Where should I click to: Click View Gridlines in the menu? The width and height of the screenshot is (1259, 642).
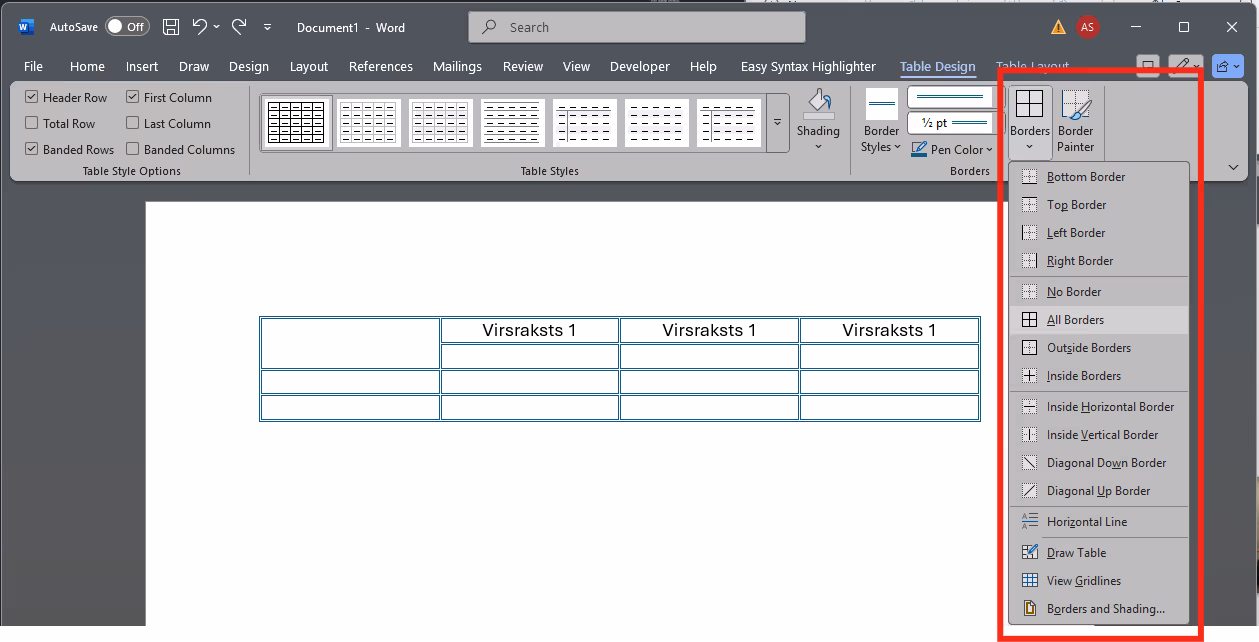pos(1083,581)
